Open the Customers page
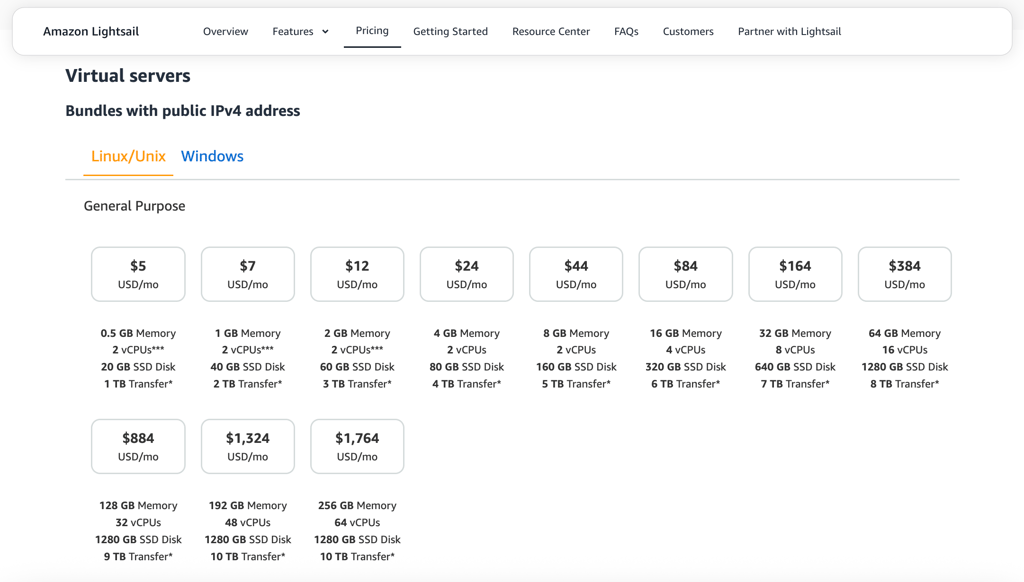Screen dimensions: 1024x582 (x=688, y=31)
